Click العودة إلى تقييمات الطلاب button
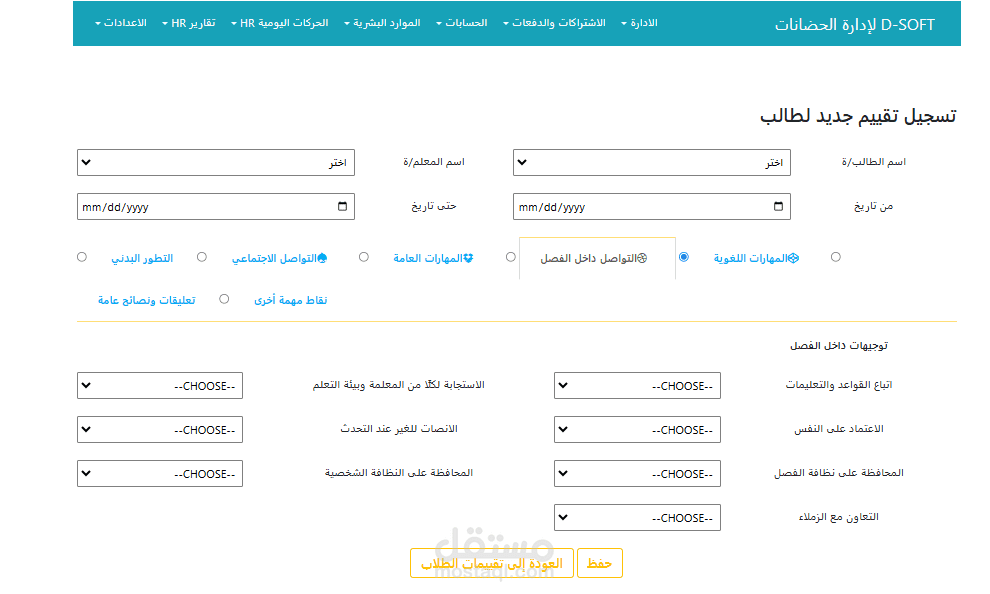This screenshot has width=990, height=594. 492,563
